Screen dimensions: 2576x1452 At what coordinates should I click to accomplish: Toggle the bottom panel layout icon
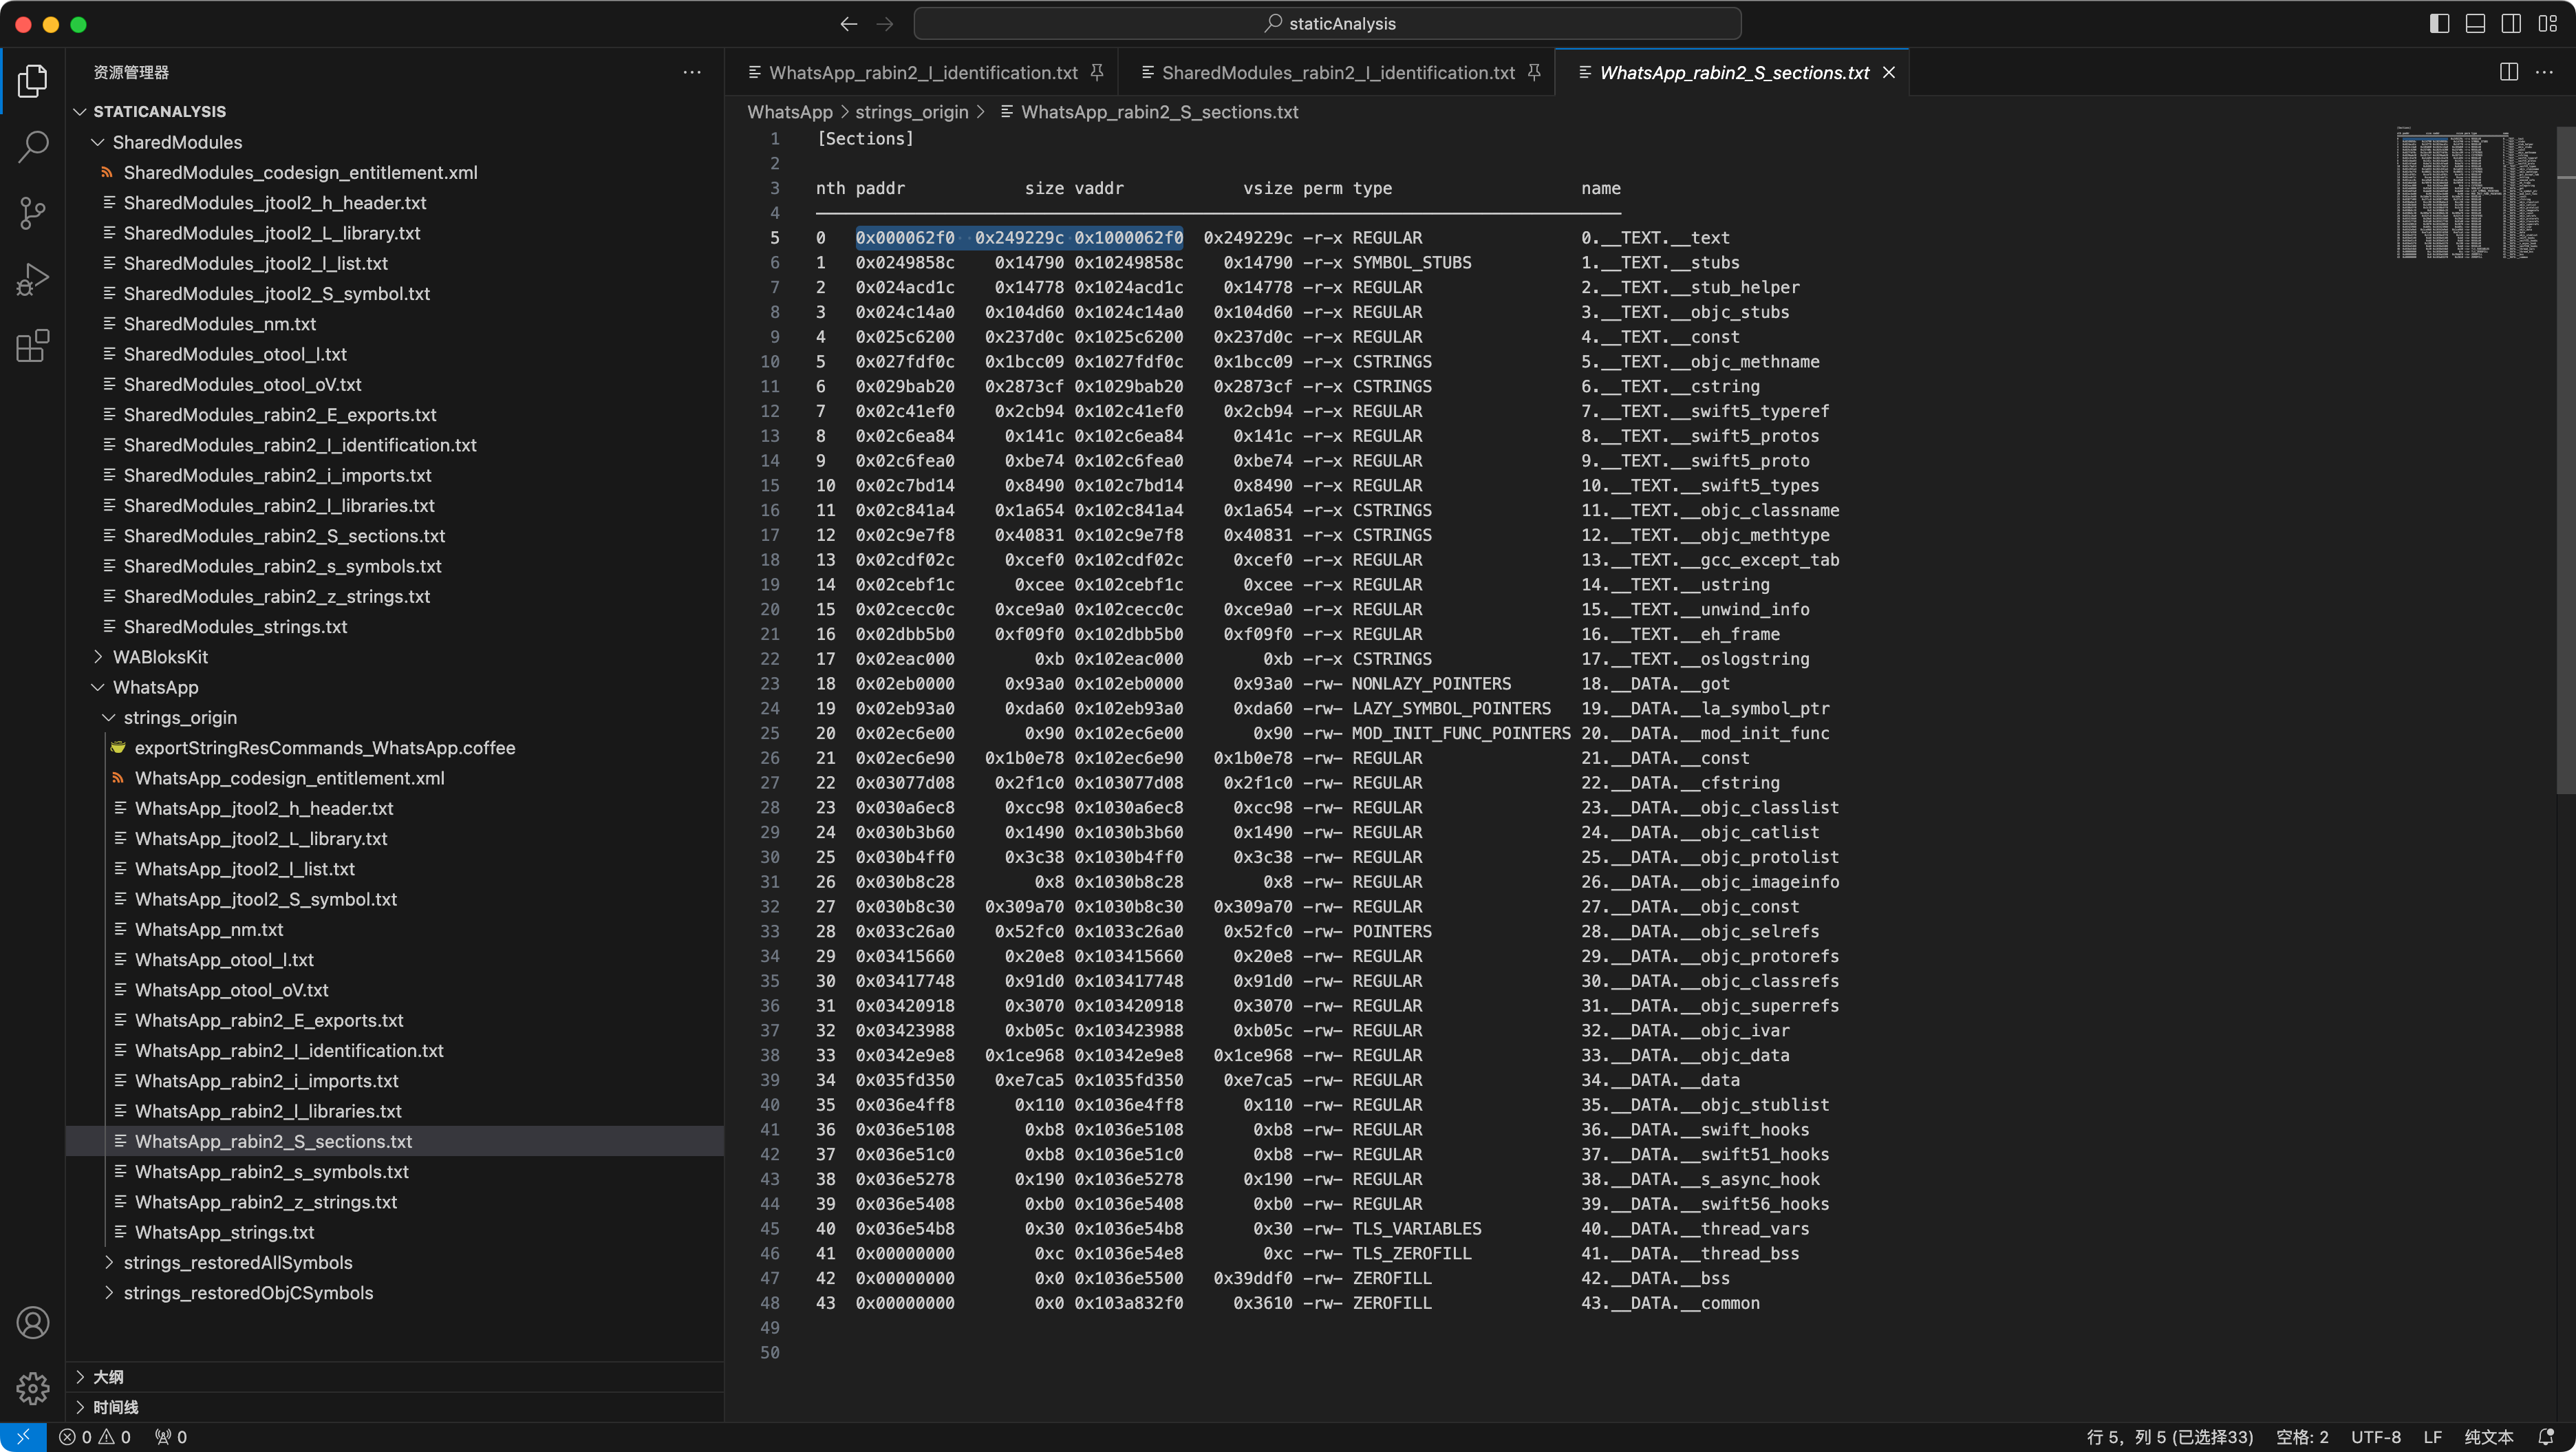[2475, 24]
